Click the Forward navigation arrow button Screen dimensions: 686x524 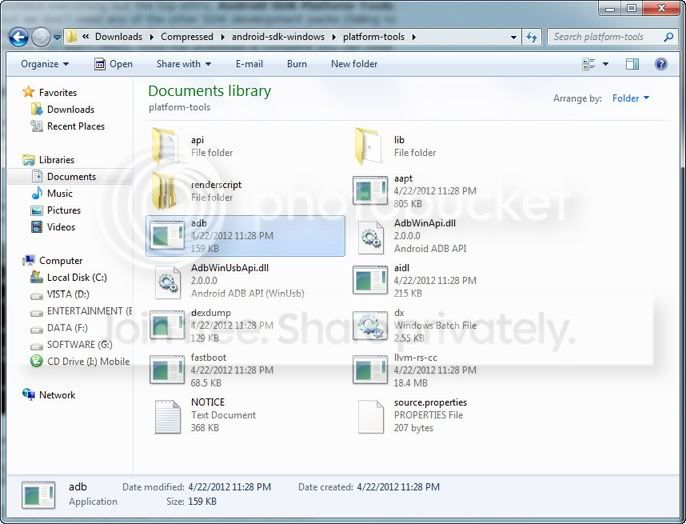click(41, 37)
